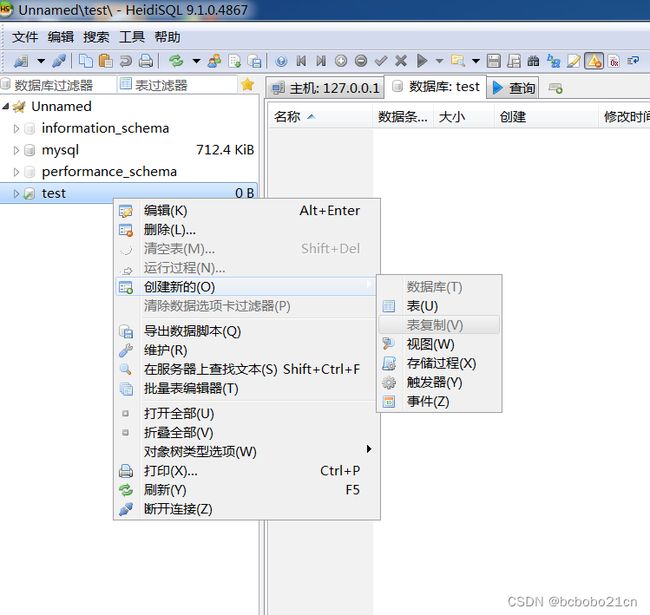Screen dimensions: 650x615
Task: Click the save as snippet icon
Action: click(514, 61)
